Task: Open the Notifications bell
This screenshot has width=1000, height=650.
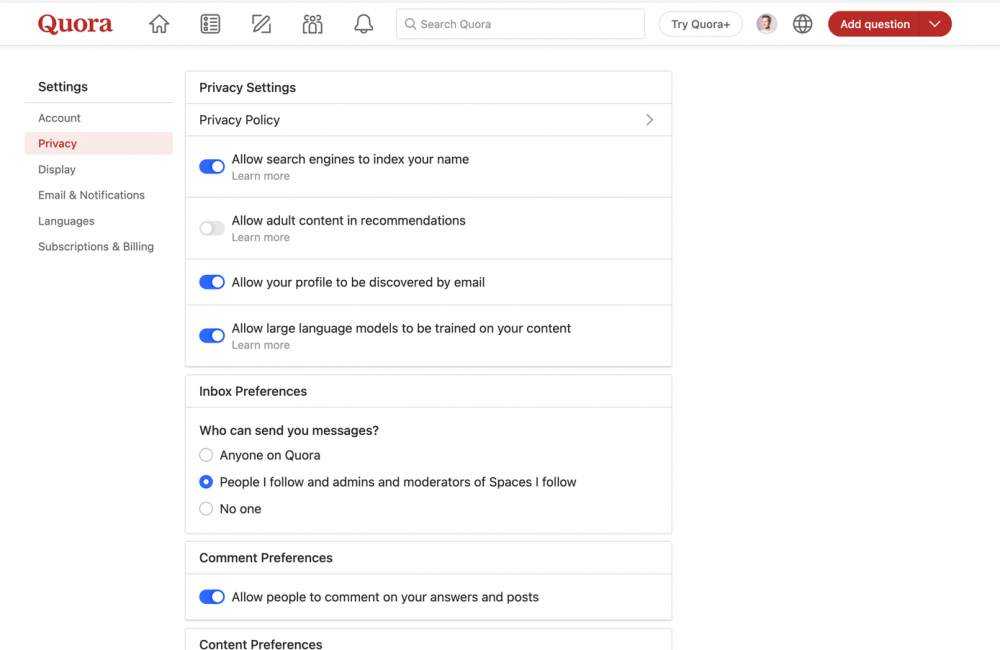Action: tap(364, 24)
